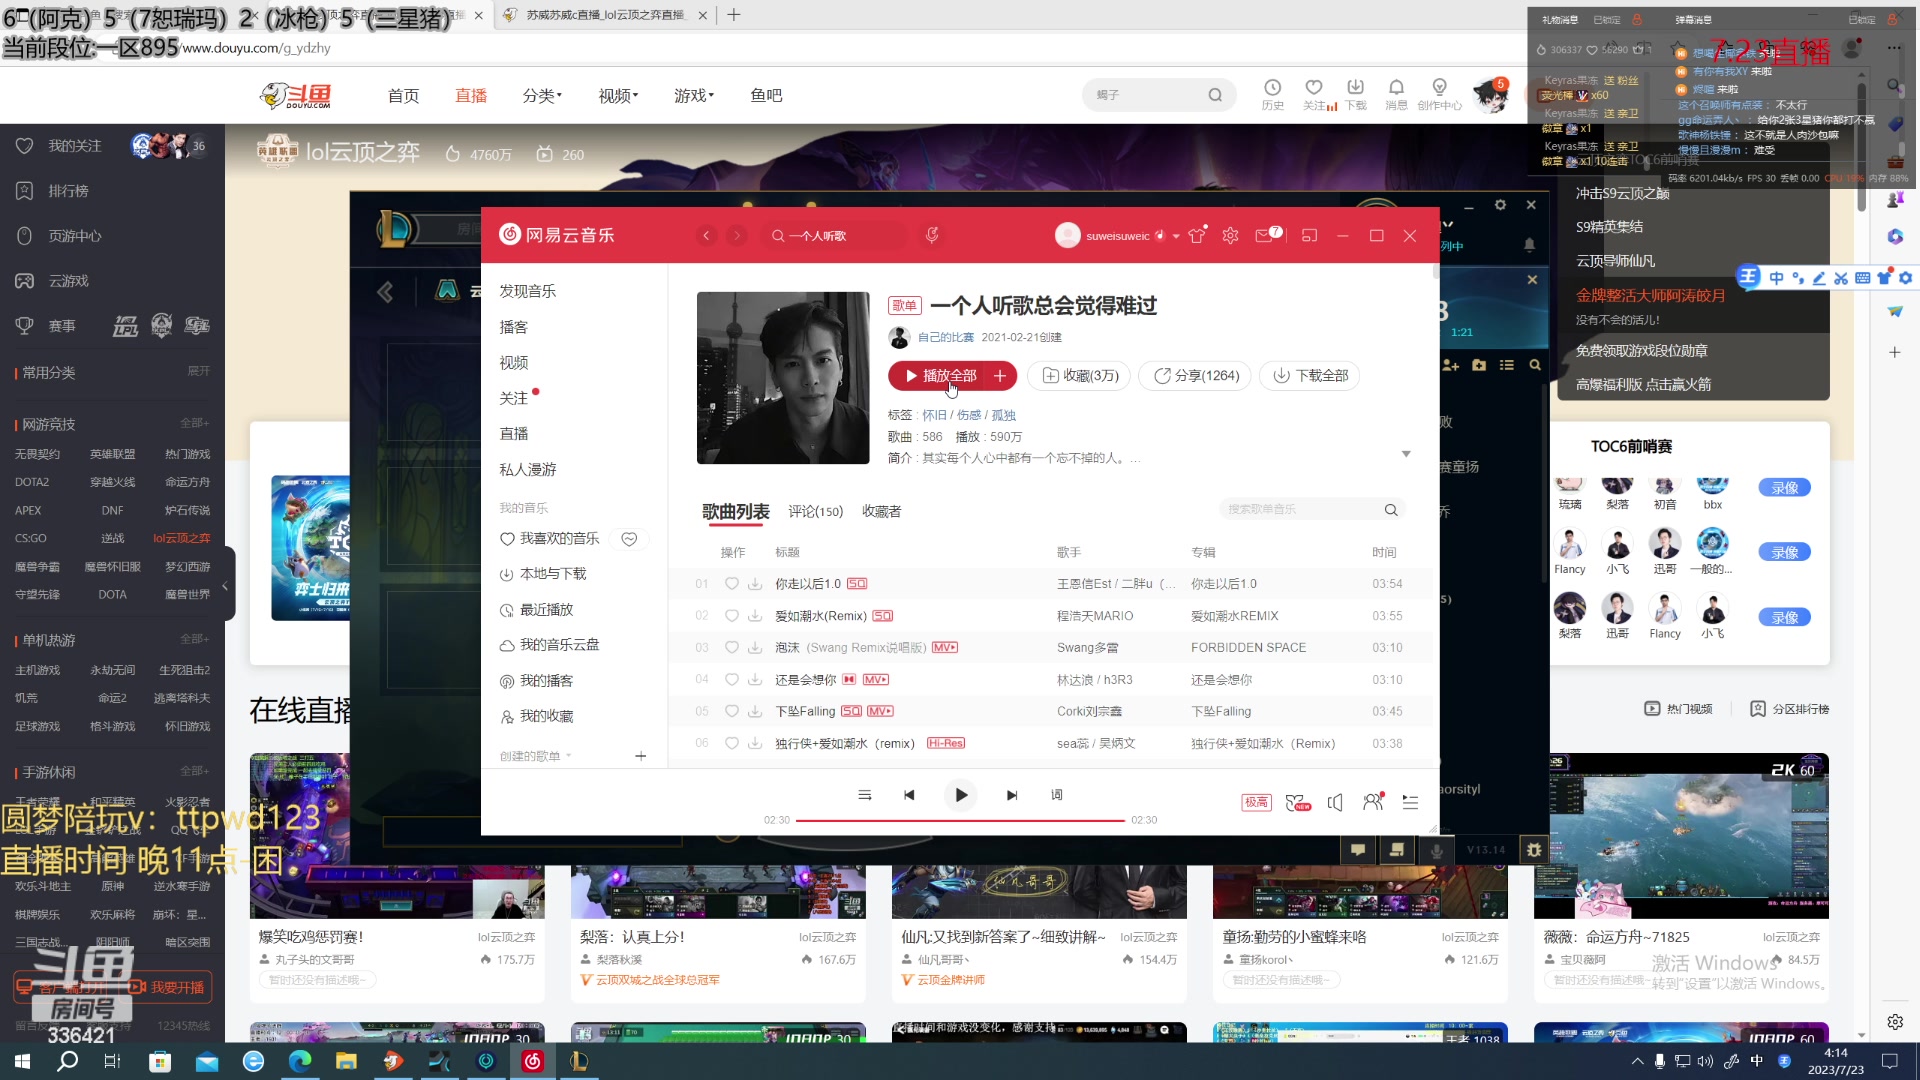
Task: Skip to the previous track
Action: [x=909, y=795]
